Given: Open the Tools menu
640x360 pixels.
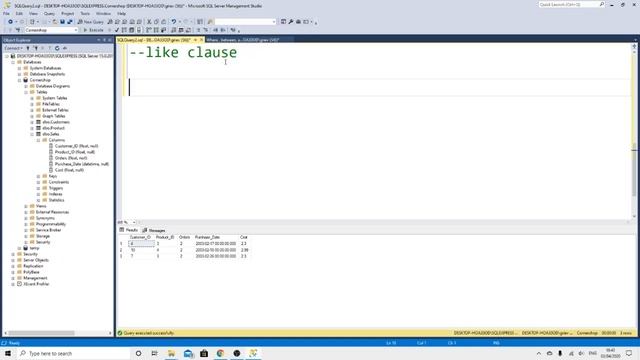Looking at the screenshot, I should click(x=85, y=13).
